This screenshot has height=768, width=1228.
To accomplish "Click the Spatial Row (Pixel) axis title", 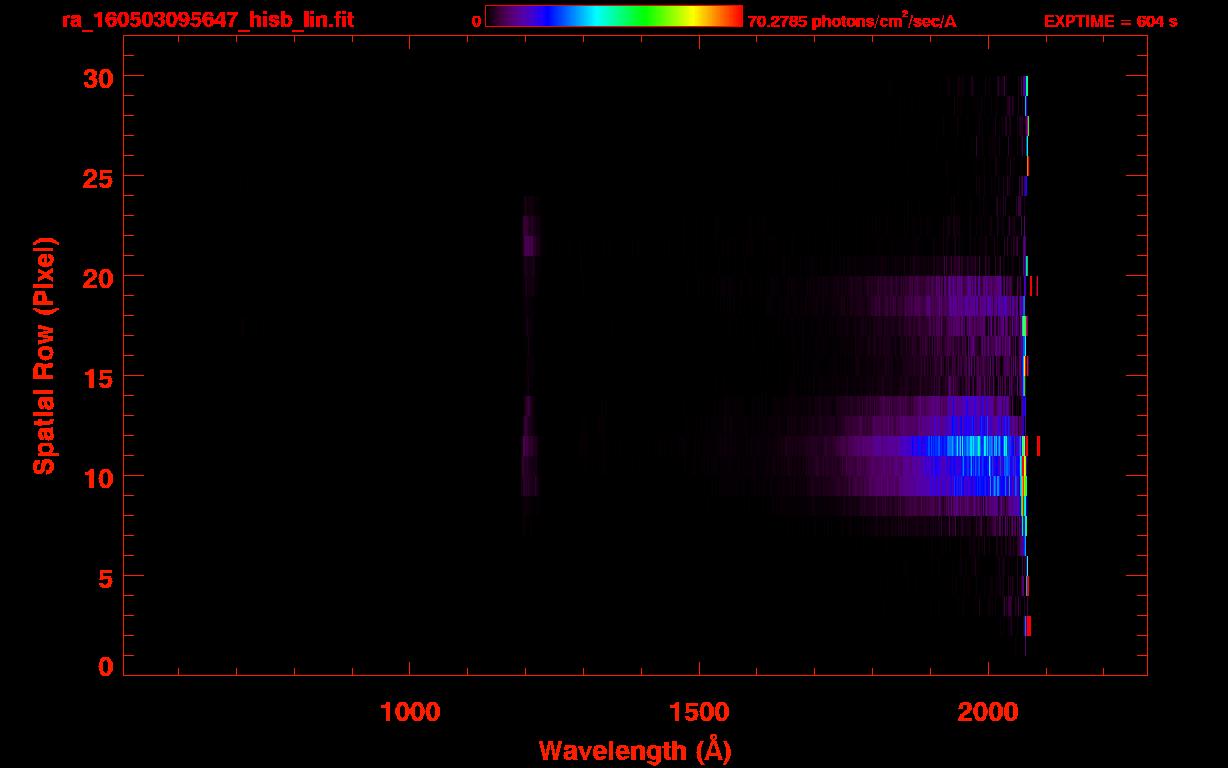I will pos(45,355).
